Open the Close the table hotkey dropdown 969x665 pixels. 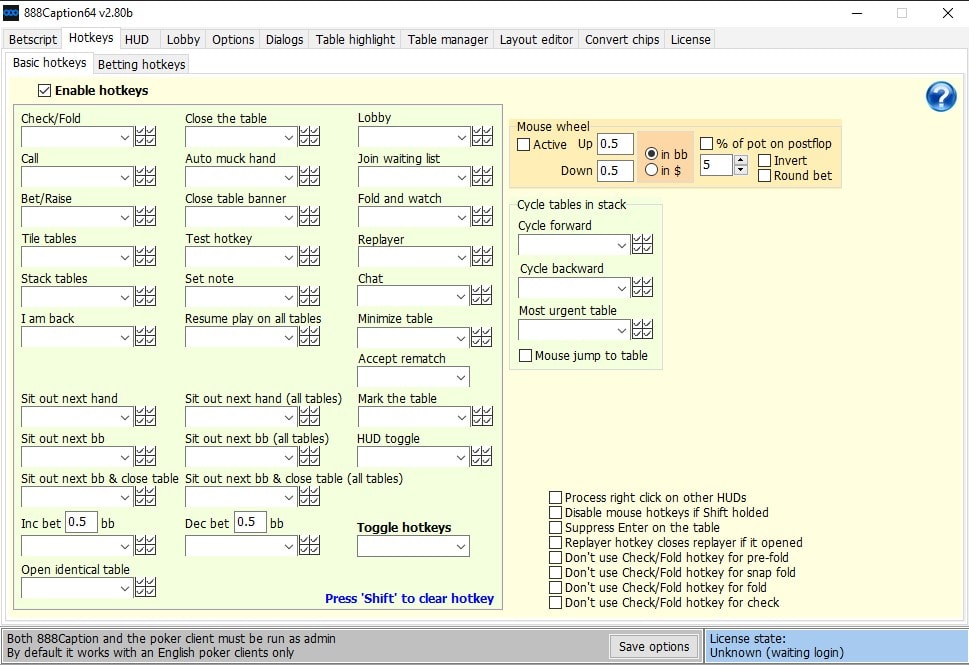coord(240,137)
